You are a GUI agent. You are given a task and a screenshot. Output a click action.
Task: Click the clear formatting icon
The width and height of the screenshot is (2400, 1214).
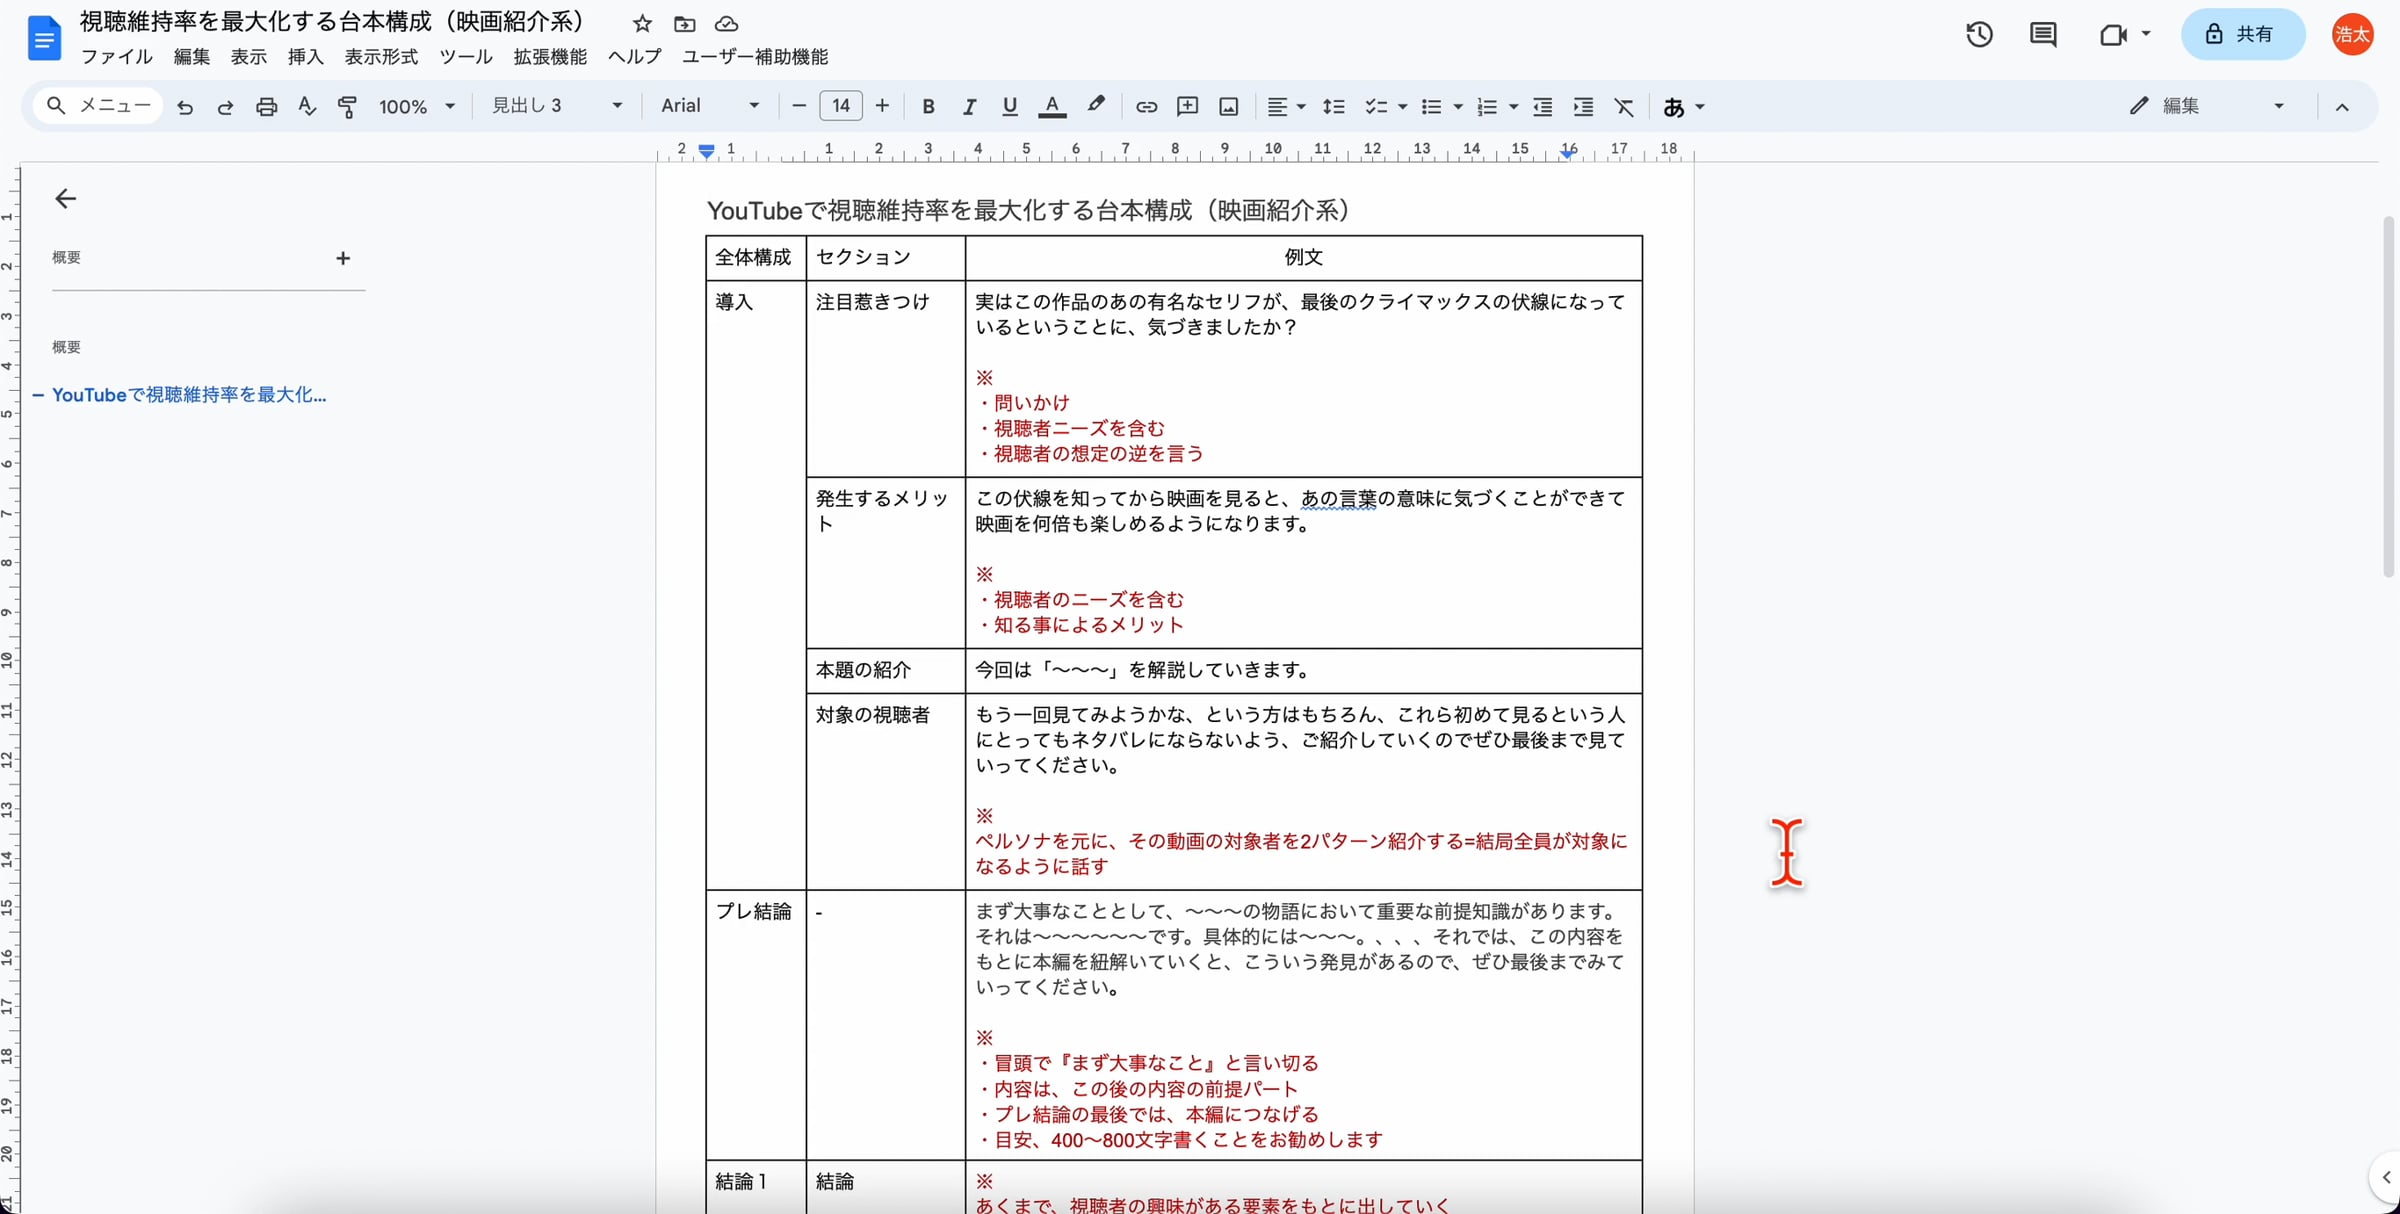tap(1624, 107)
